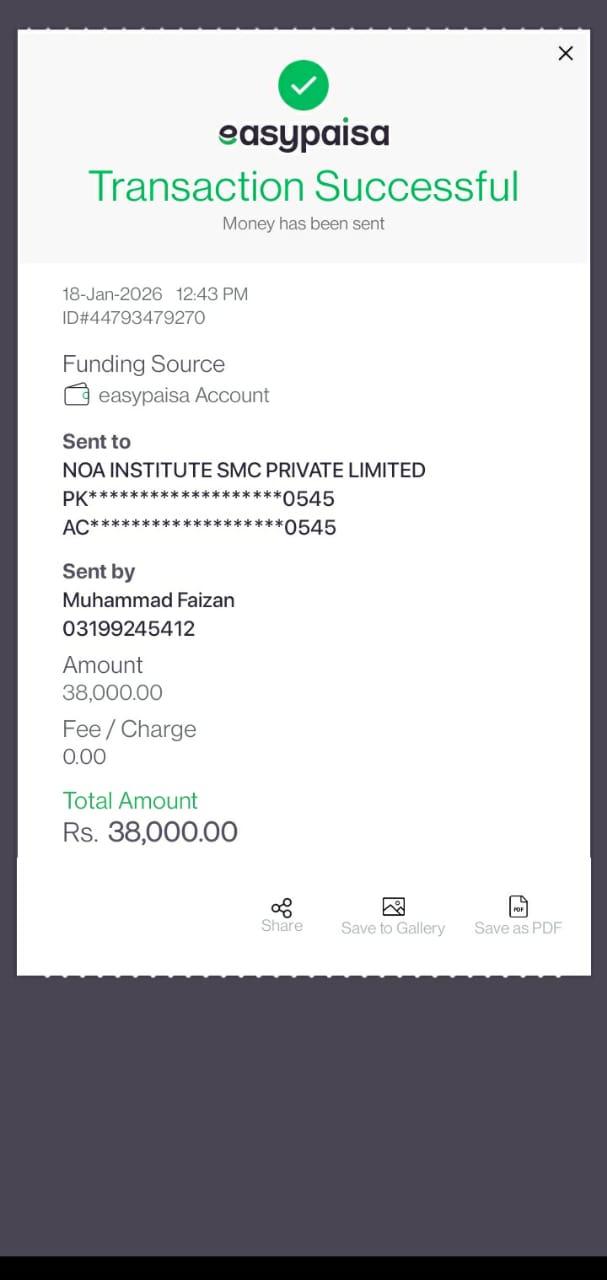Click the sender name Muhammad Faizan
This screenshot has height=1280, width=607.
click(148, 600)
